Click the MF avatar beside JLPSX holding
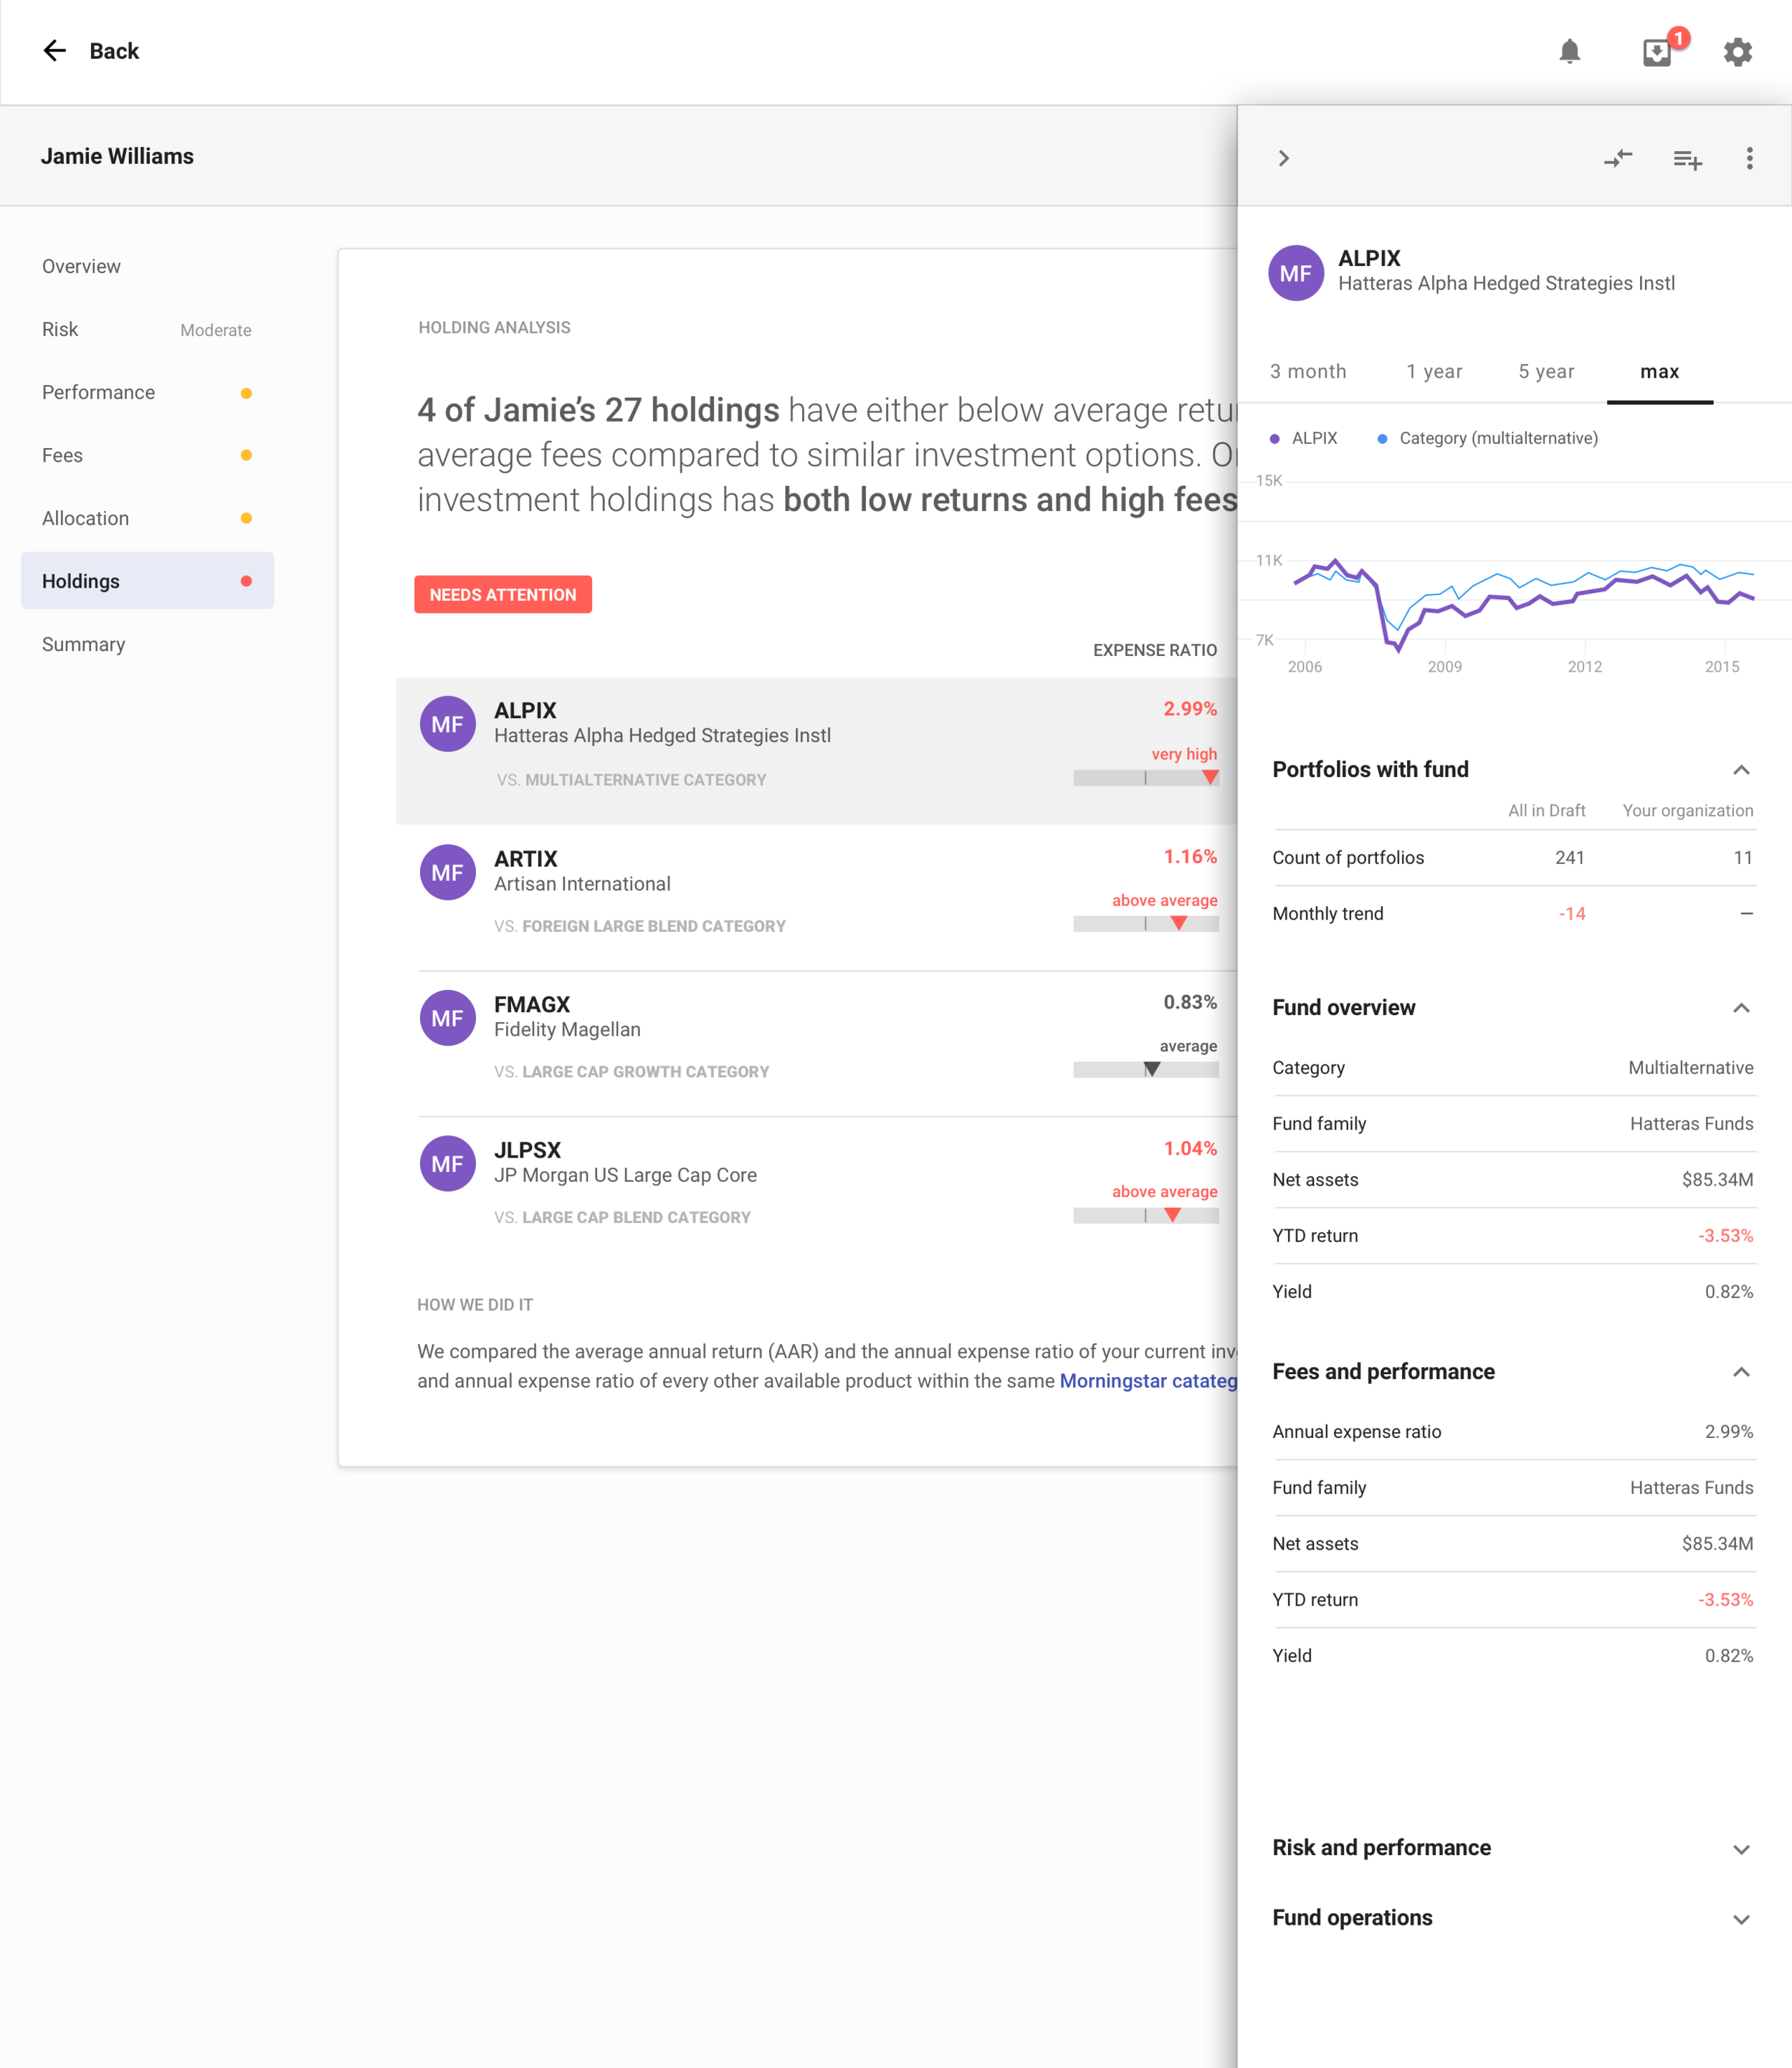 point(447,1163)
